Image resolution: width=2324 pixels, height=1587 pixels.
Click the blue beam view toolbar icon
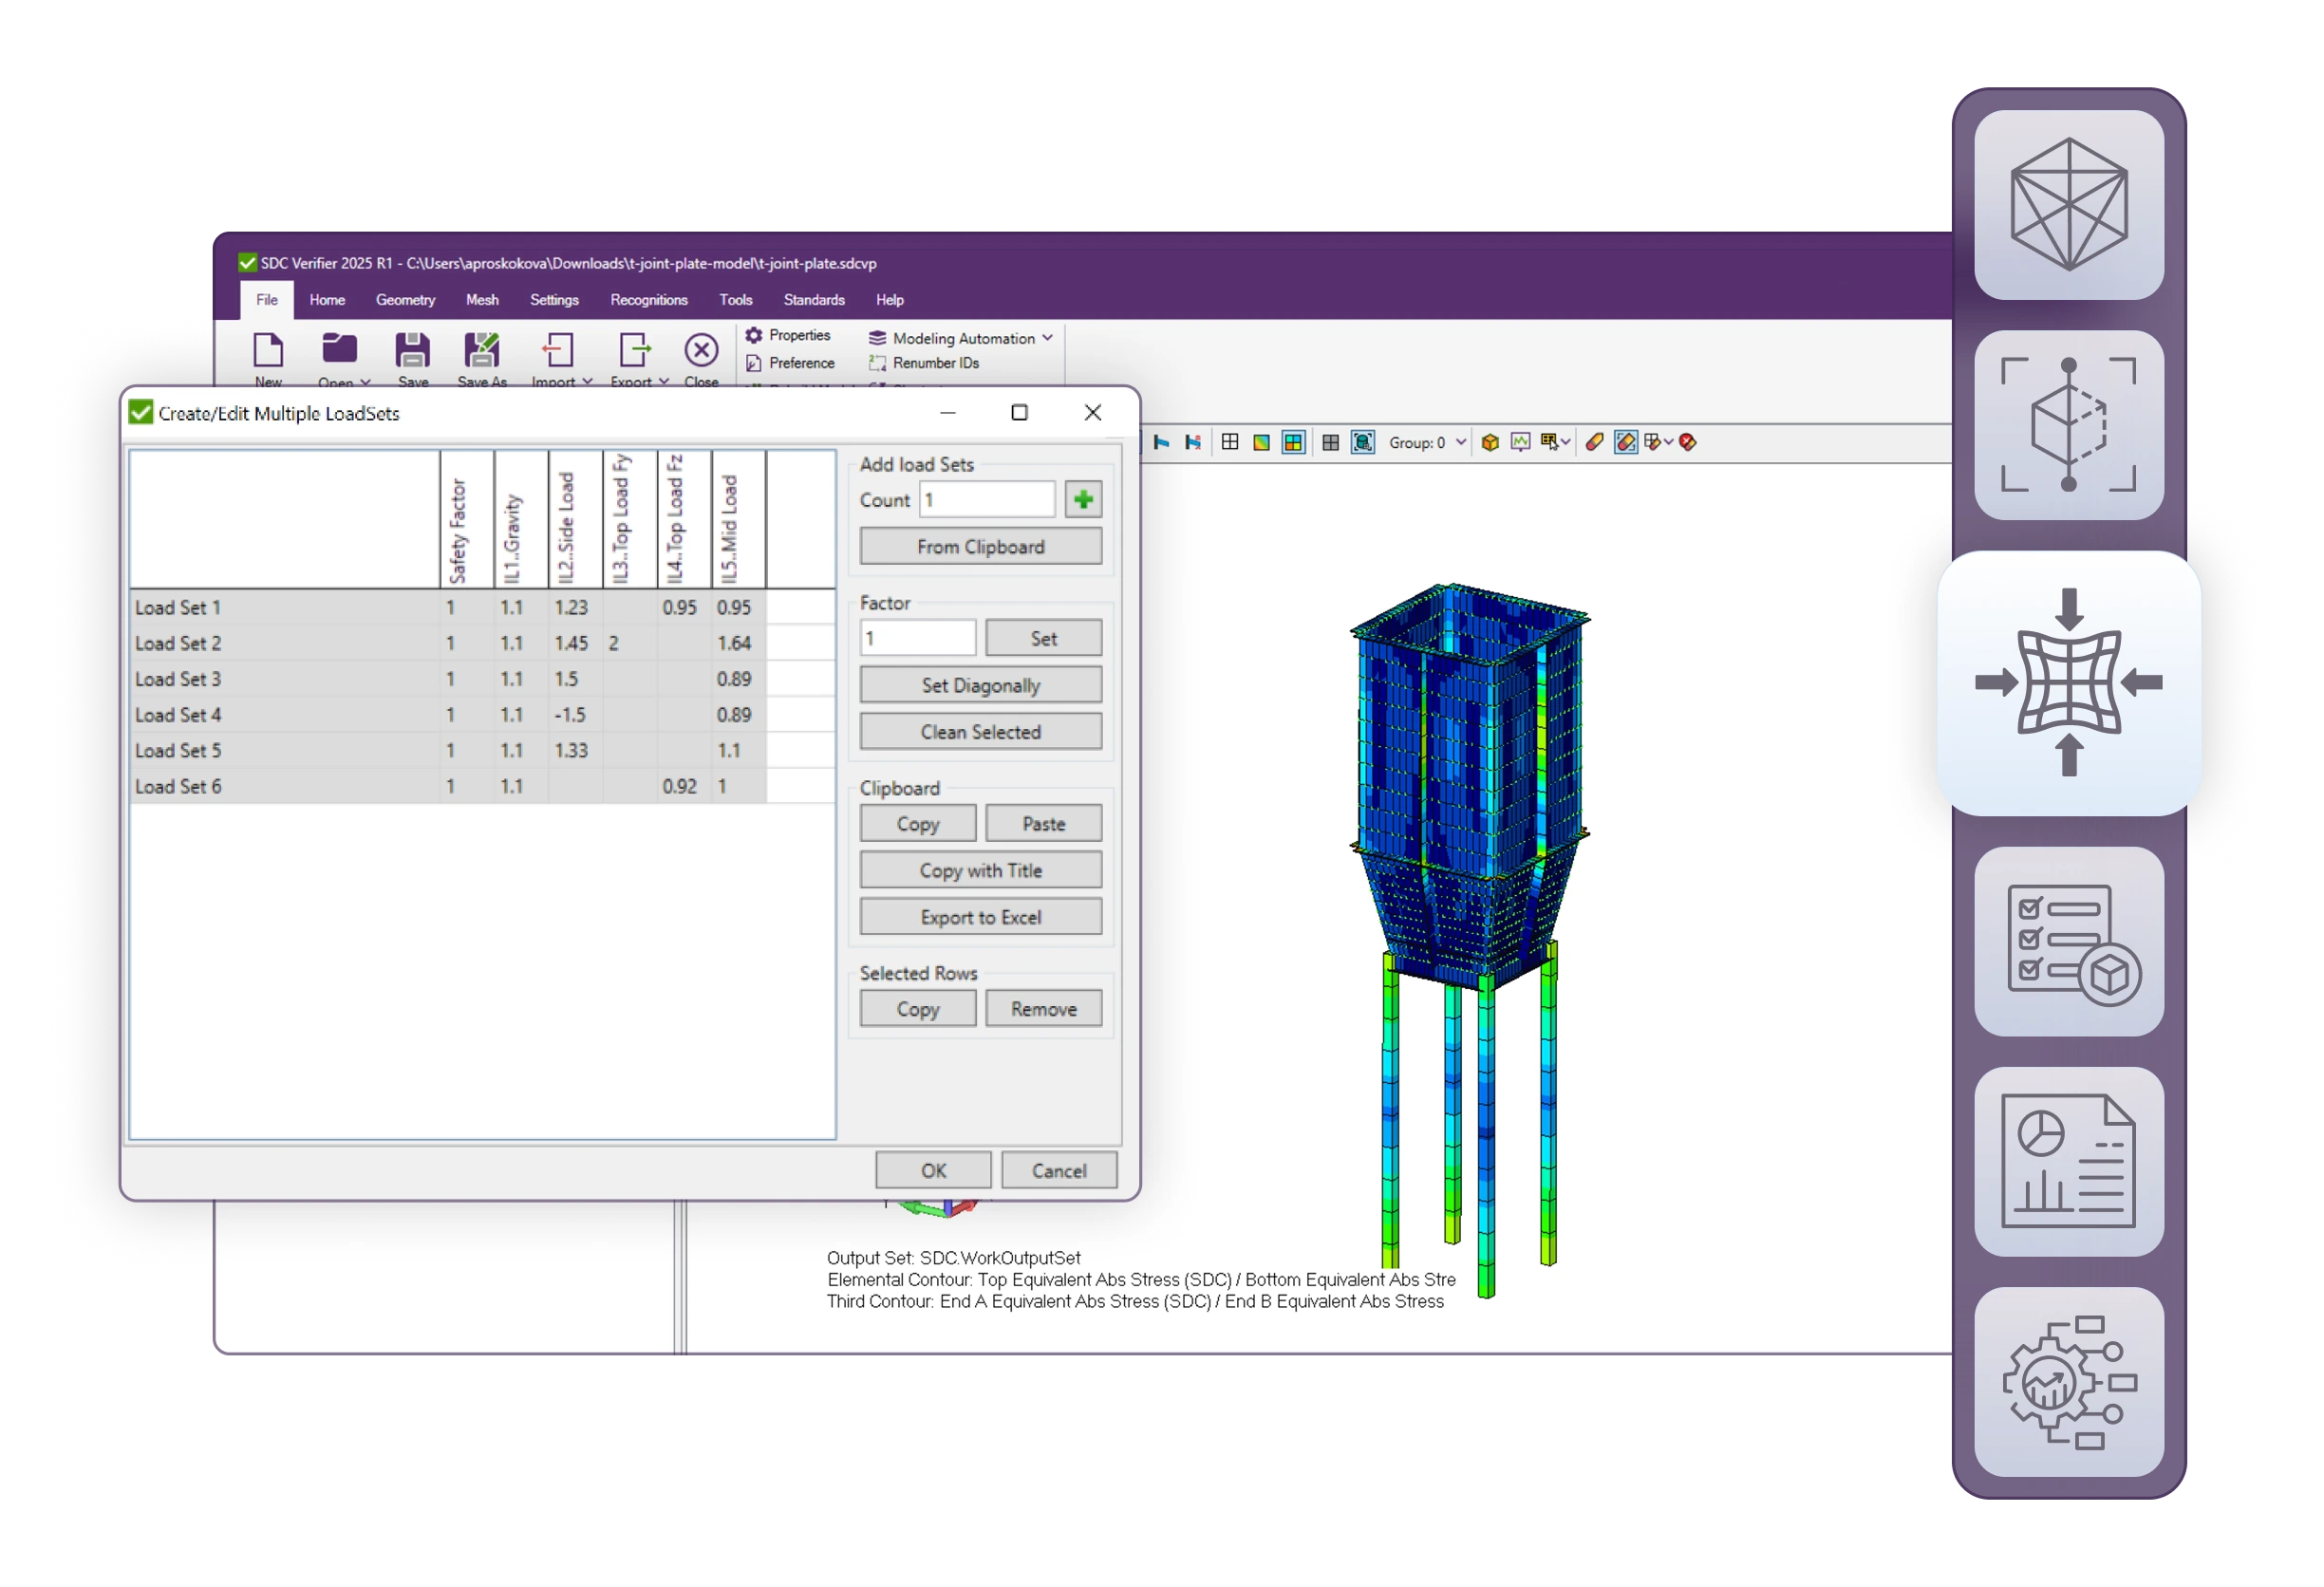pos(1161,442)
